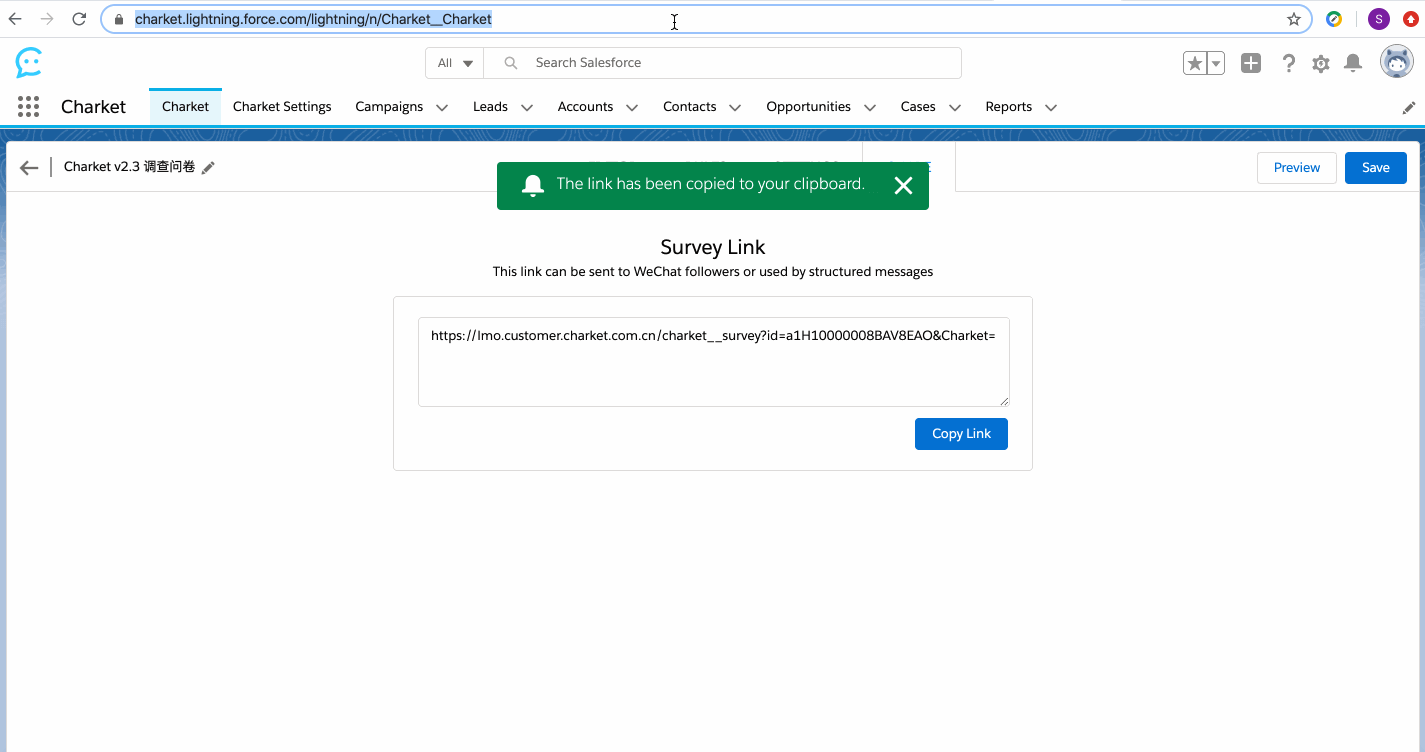The height and width of the screenshot is (752, 1425).
Task: Open Global Actions plus icon
Action: [x=1251, y=63]
